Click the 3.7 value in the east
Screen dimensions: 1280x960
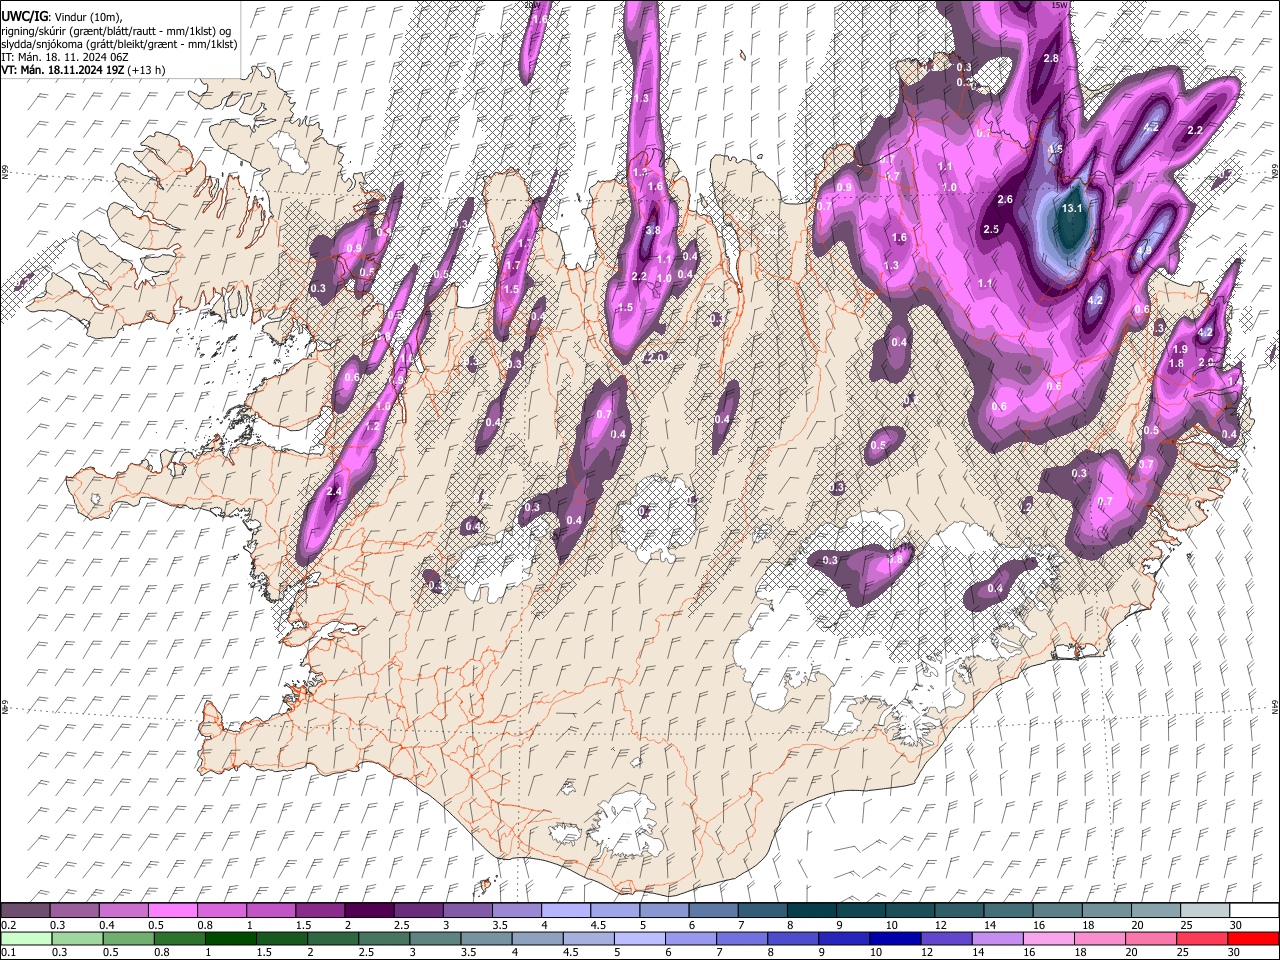(1146, 464)
